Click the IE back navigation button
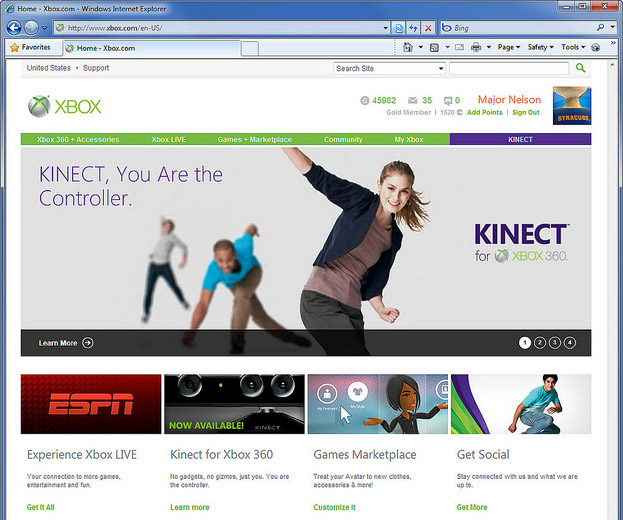The width and height of the screenshot is (623, 520). point(14,28)
